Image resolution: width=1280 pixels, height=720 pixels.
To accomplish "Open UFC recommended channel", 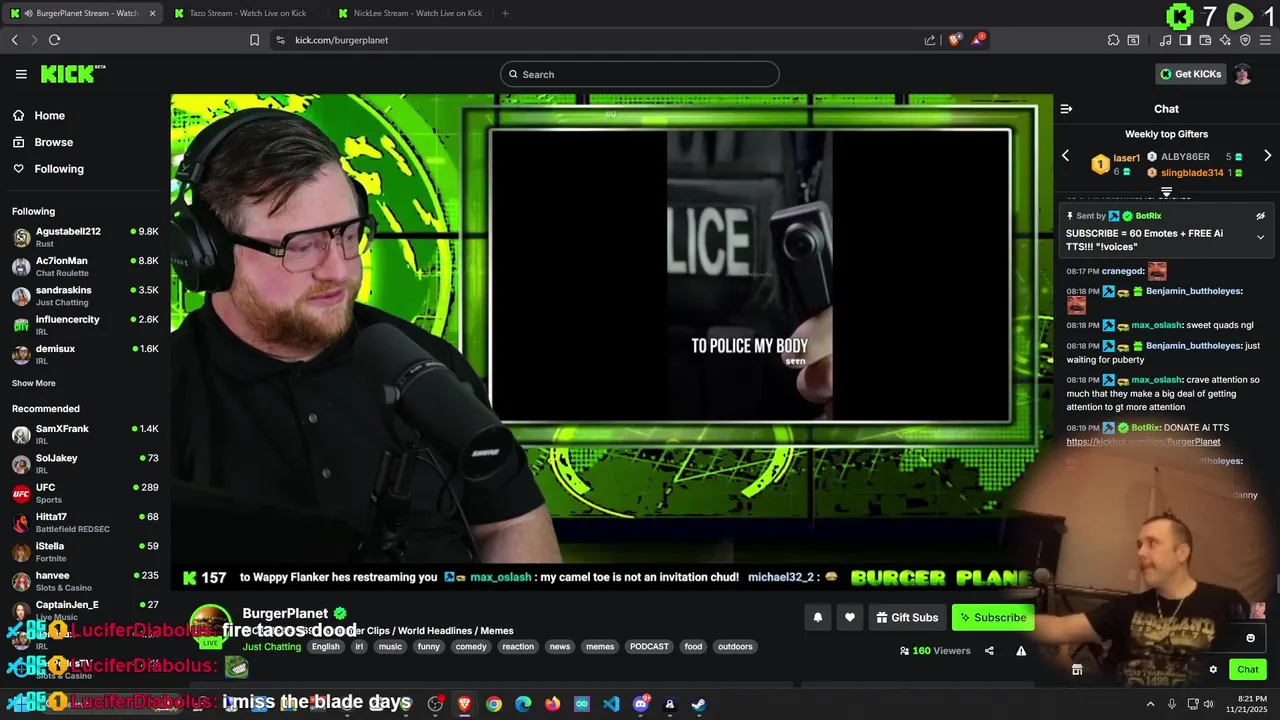I will (x=85, y=493).
